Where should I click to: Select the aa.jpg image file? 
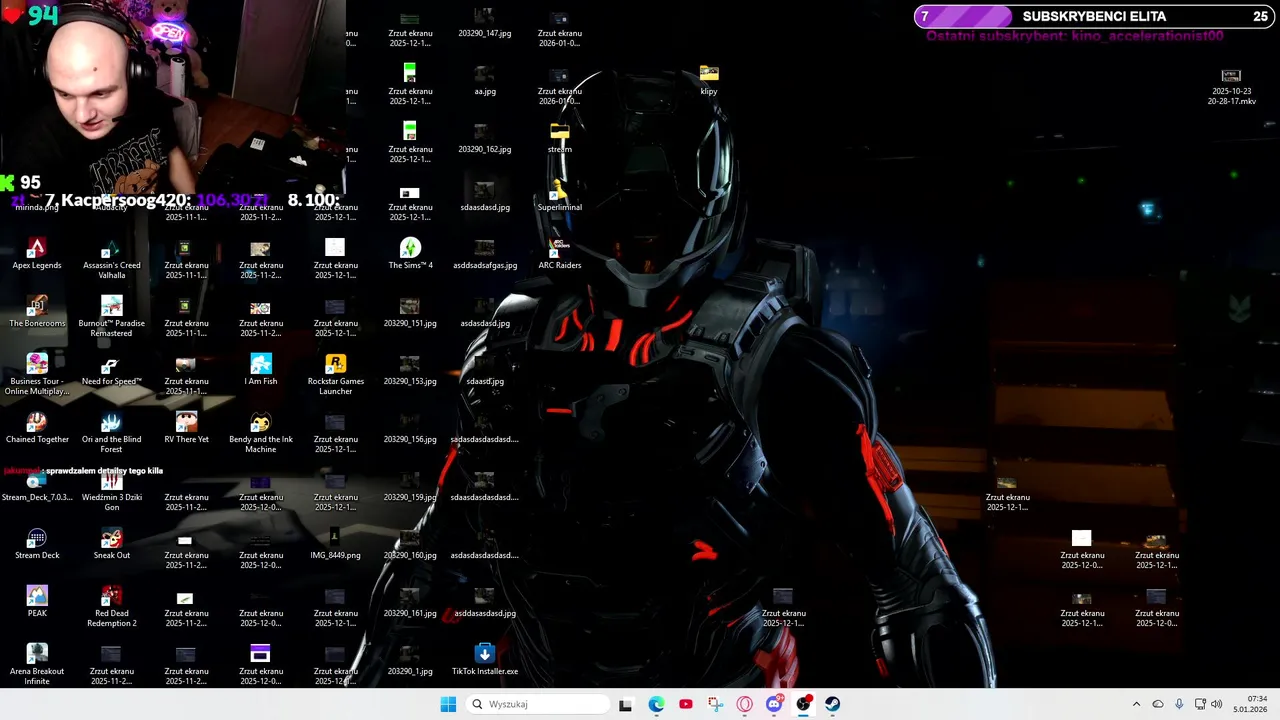[485, 80]
